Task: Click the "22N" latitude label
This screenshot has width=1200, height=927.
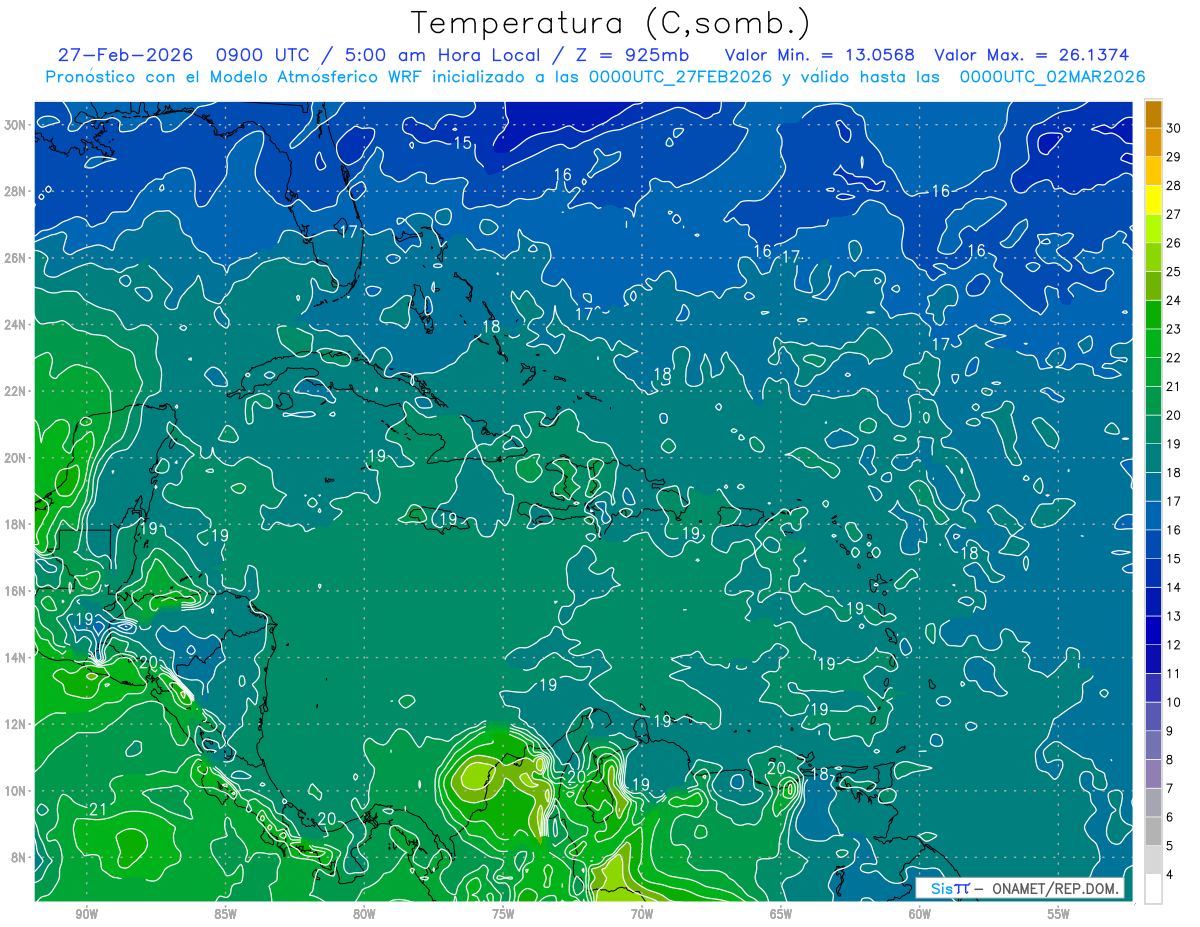Action: (15, 391)
